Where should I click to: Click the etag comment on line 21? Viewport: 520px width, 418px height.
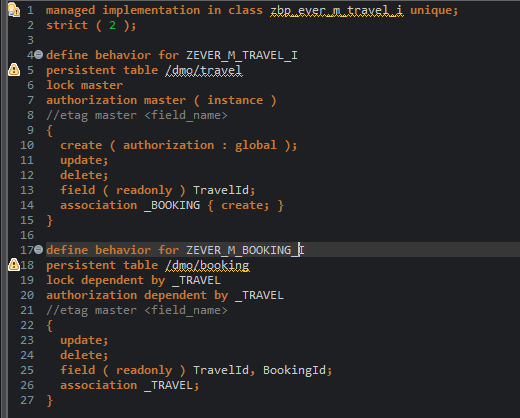point(137,310)
